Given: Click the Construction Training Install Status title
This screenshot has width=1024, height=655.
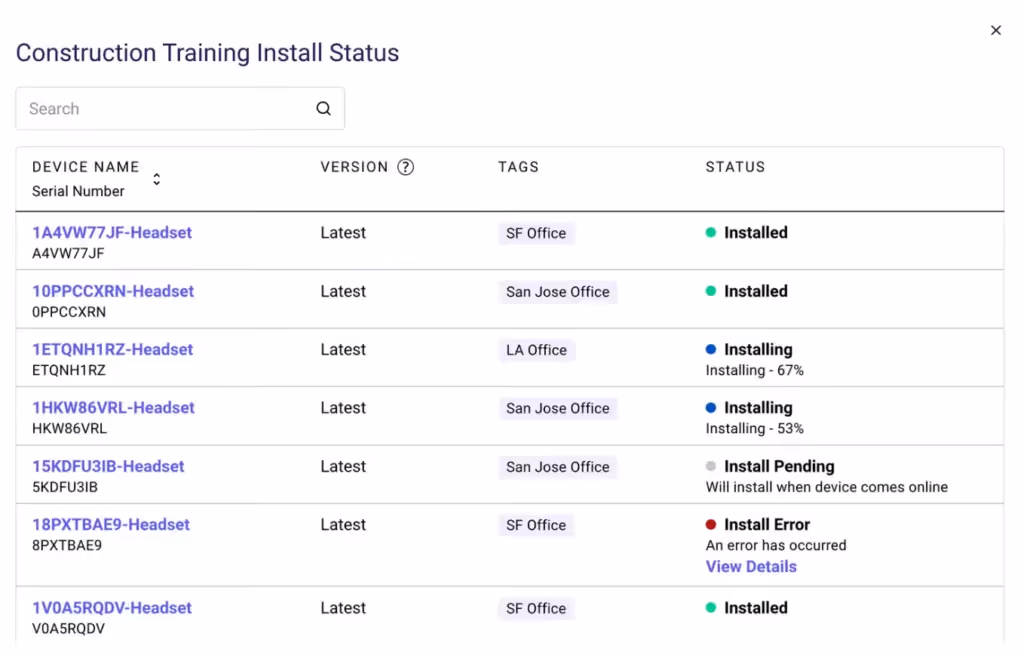Looking at the screenshot, I should click(x=207, y=53).
